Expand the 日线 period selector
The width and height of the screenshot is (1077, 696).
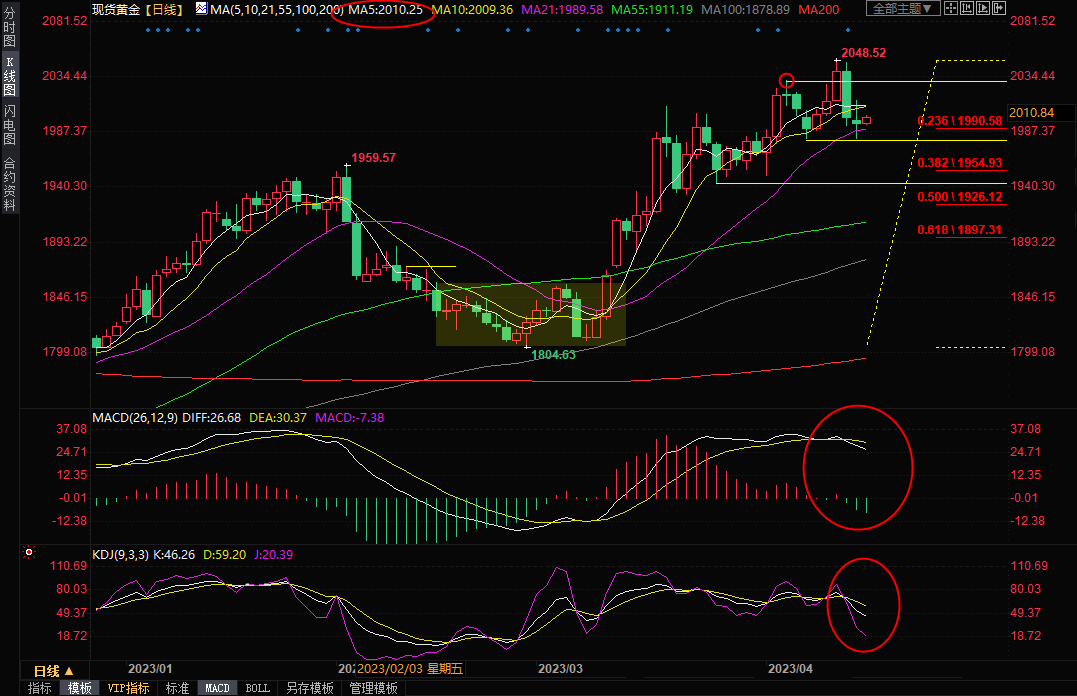(x=54, y=671)
